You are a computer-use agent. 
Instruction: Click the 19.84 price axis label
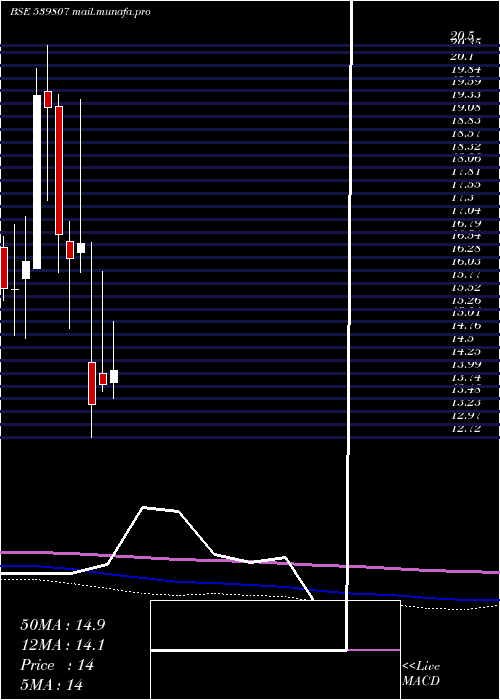pos(466,70)
